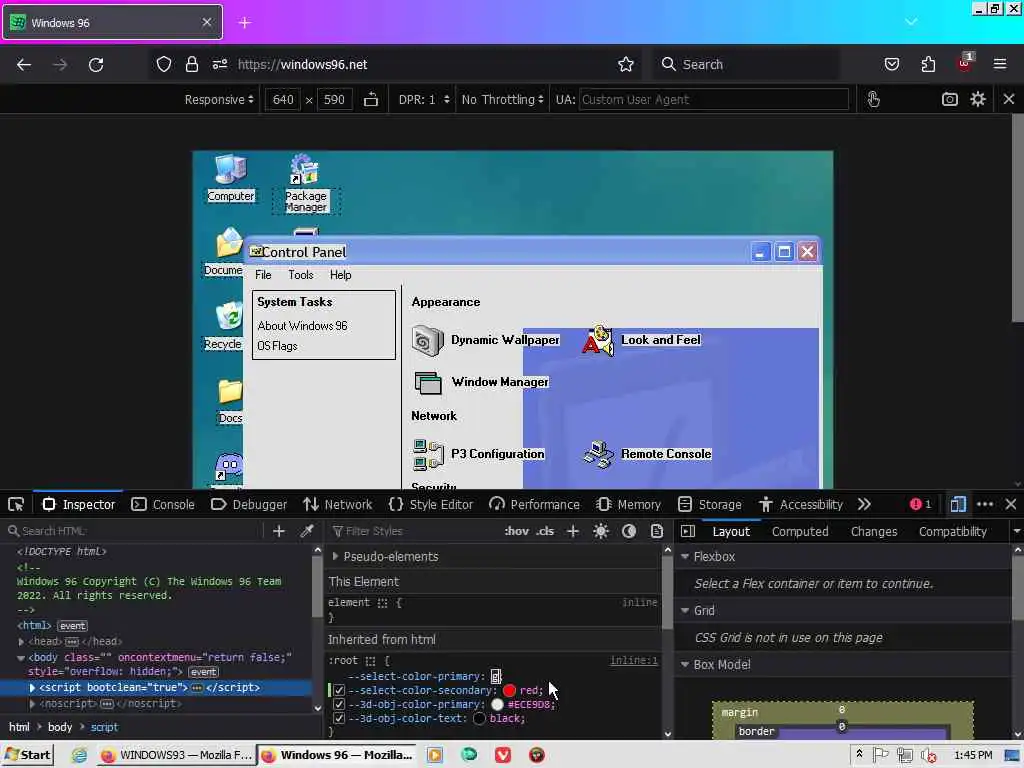Toggle light color scheme simulation sun icon
The height and width of the screenshot is (768, 1024).
[601, 531]
